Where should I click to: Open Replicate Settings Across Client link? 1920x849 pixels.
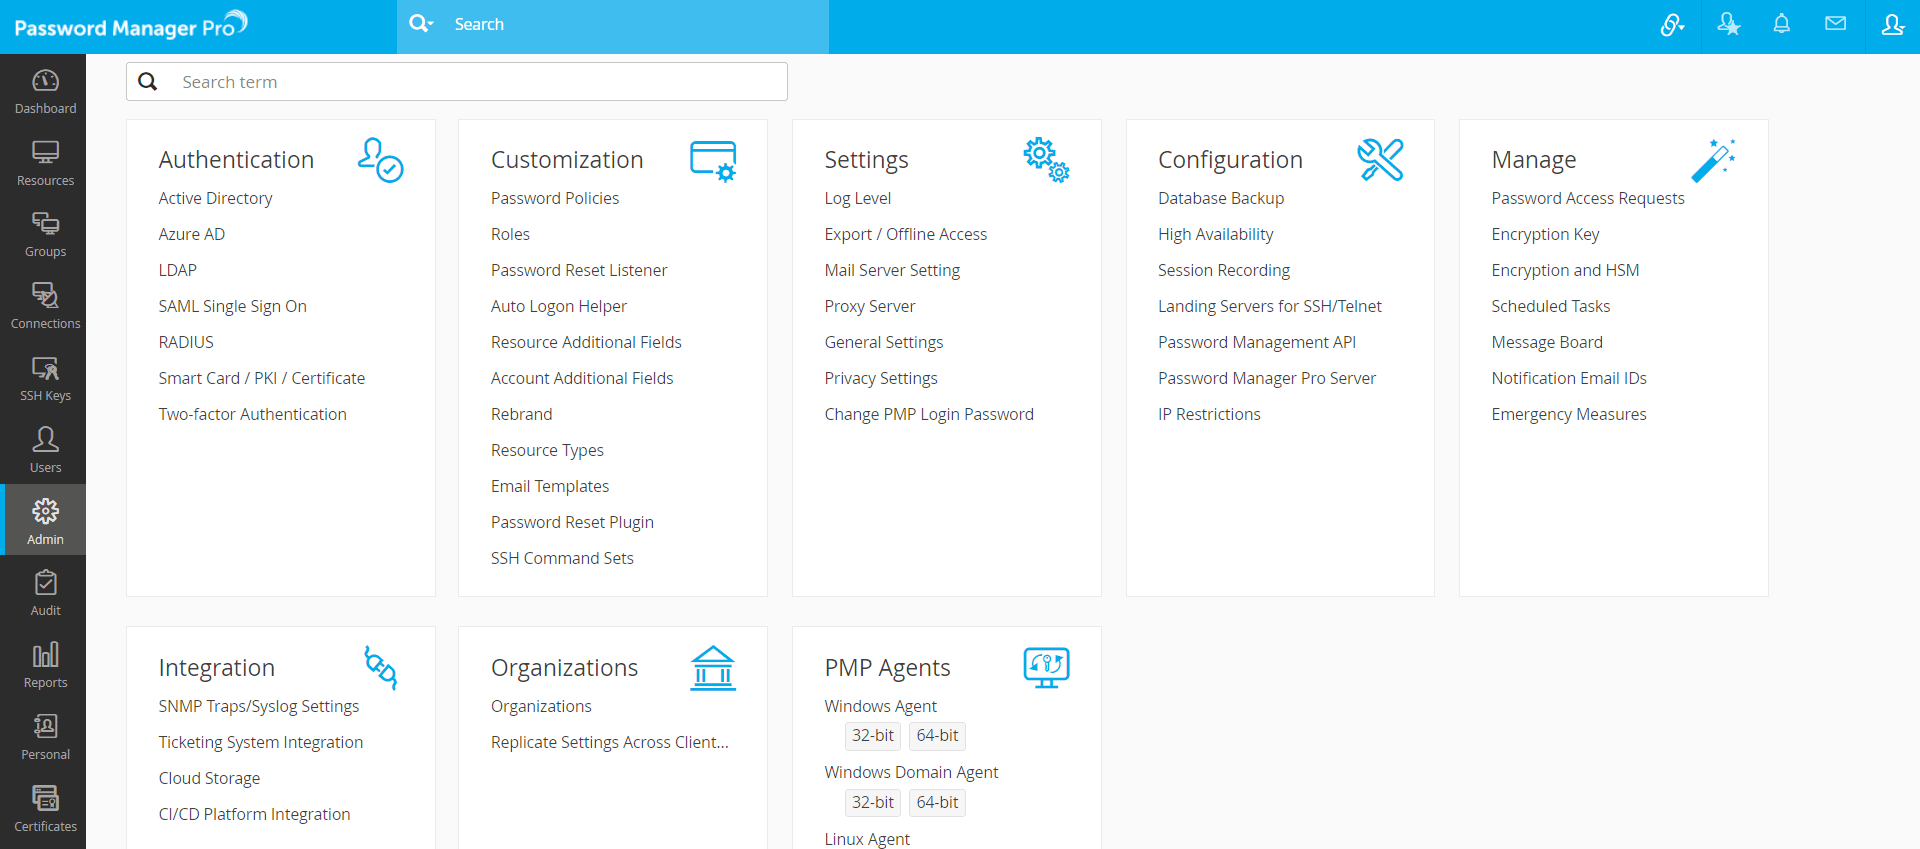pyautogui.click(x=610, y=742)
